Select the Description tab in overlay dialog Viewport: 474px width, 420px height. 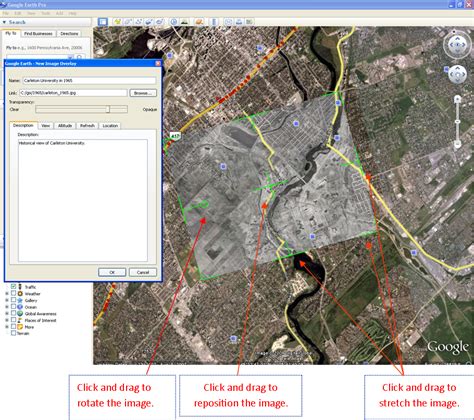(x=23, y=125)
